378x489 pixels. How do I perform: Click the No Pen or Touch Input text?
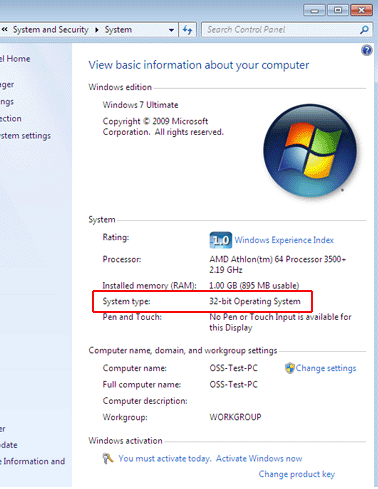280,322
